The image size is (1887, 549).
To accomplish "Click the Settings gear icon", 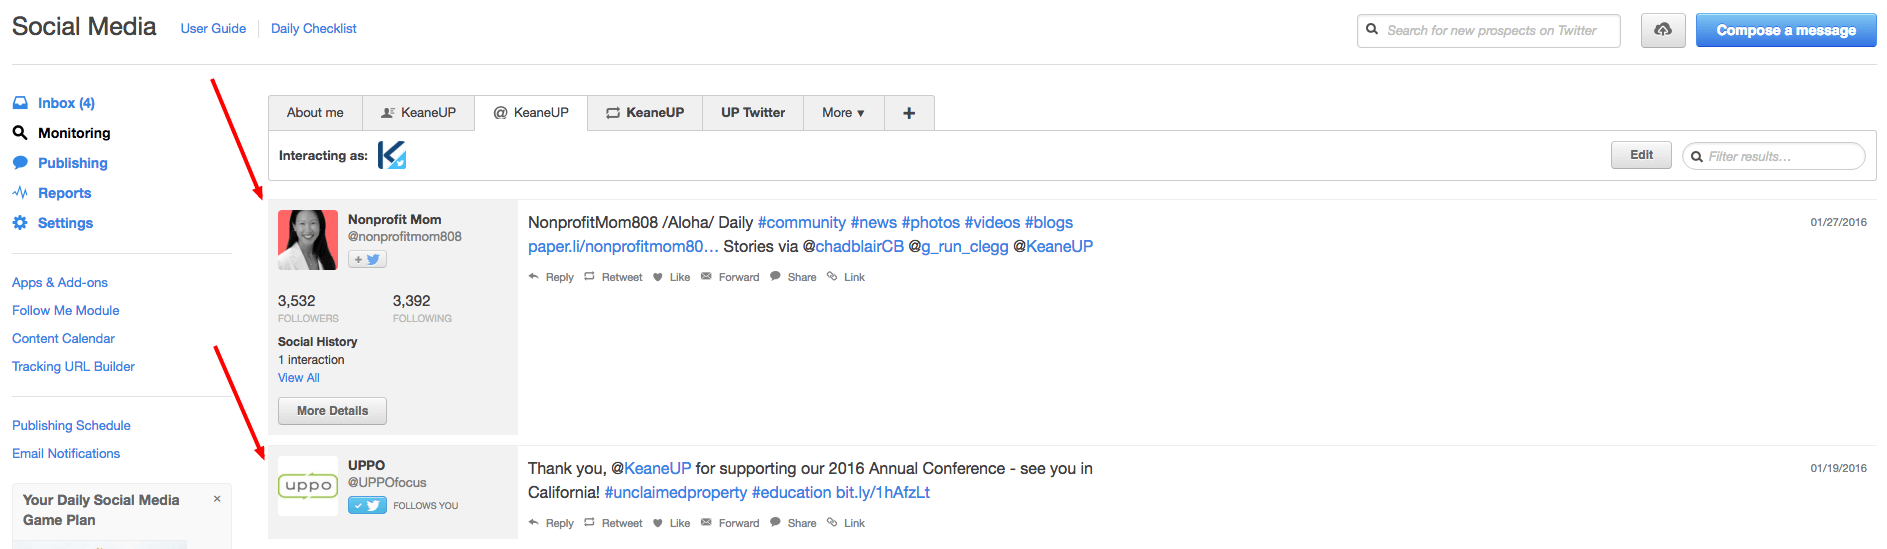I will tap(20, 223).
